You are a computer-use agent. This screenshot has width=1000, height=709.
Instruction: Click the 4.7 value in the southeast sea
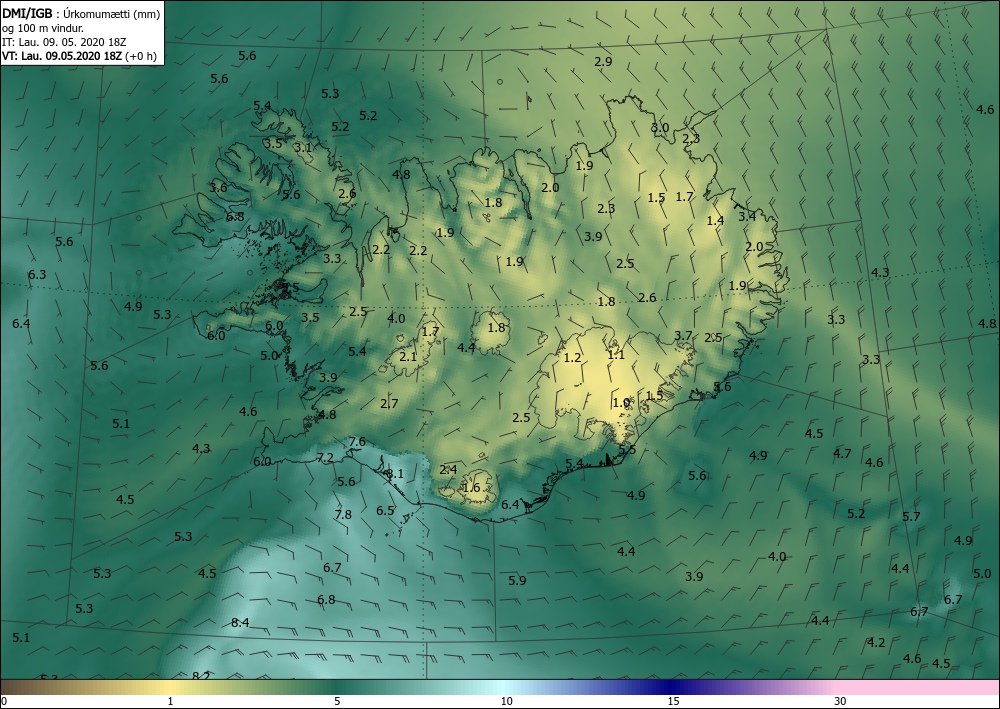842,454
